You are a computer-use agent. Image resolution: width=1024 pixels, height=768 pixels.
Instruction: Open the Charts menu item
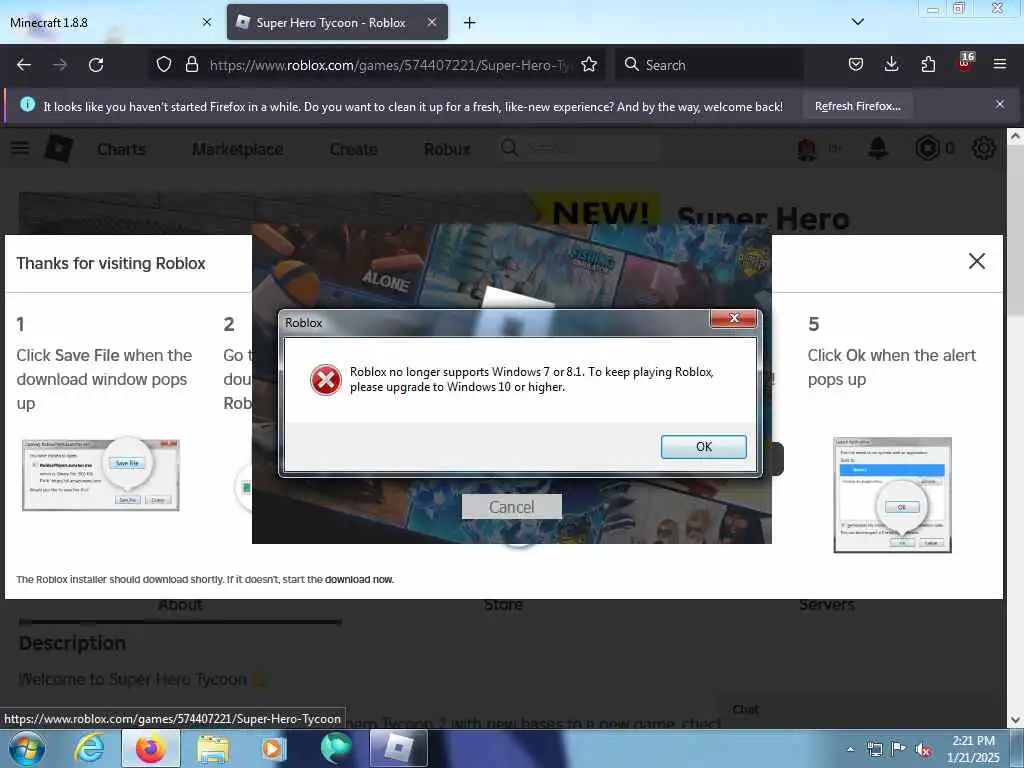tap(121, 150)
